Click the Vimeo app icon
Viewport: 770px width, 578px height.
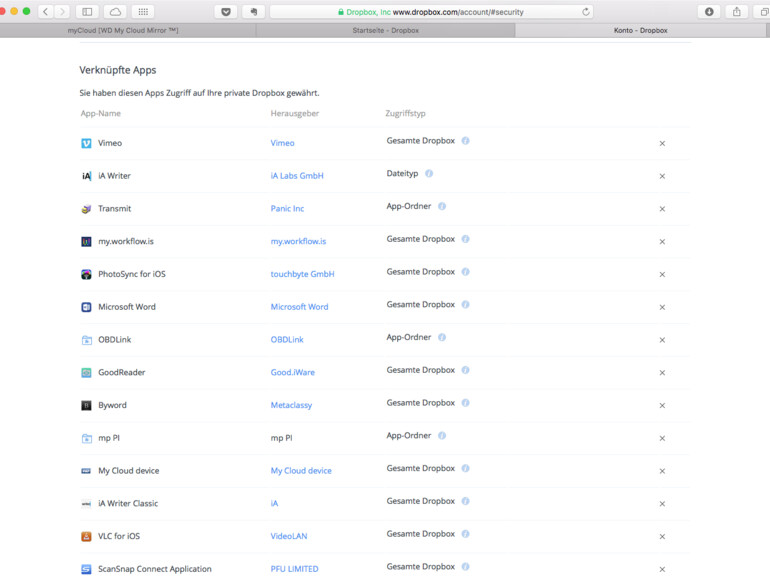86,143
